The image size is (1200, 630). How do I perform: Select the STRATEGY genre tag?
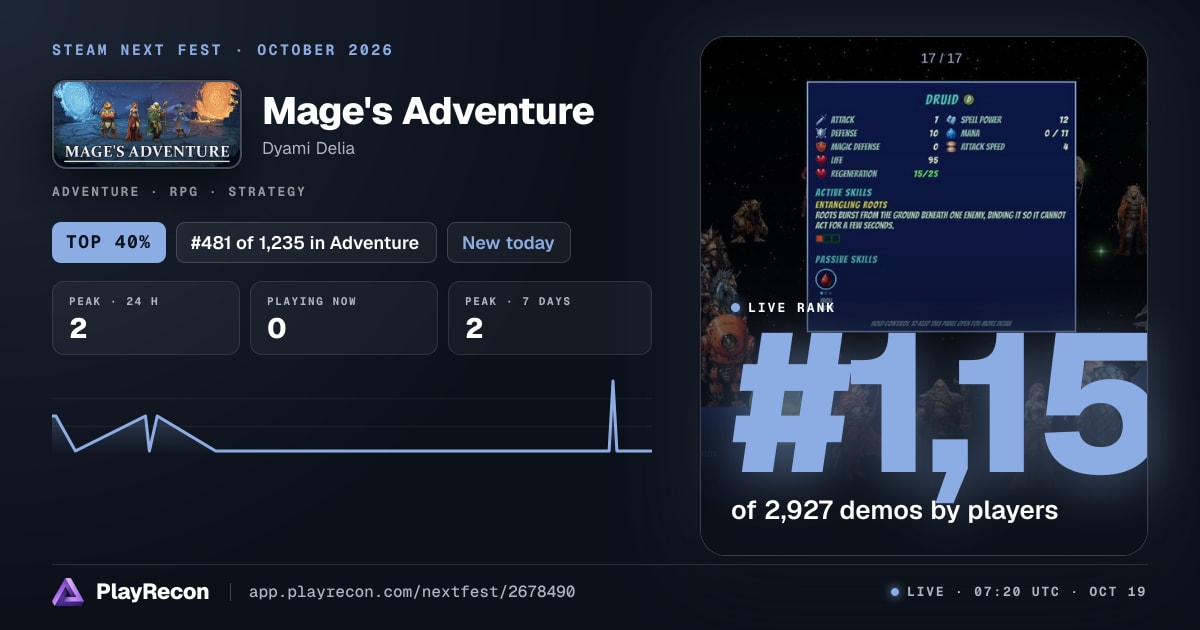click(x=267, y=191)
